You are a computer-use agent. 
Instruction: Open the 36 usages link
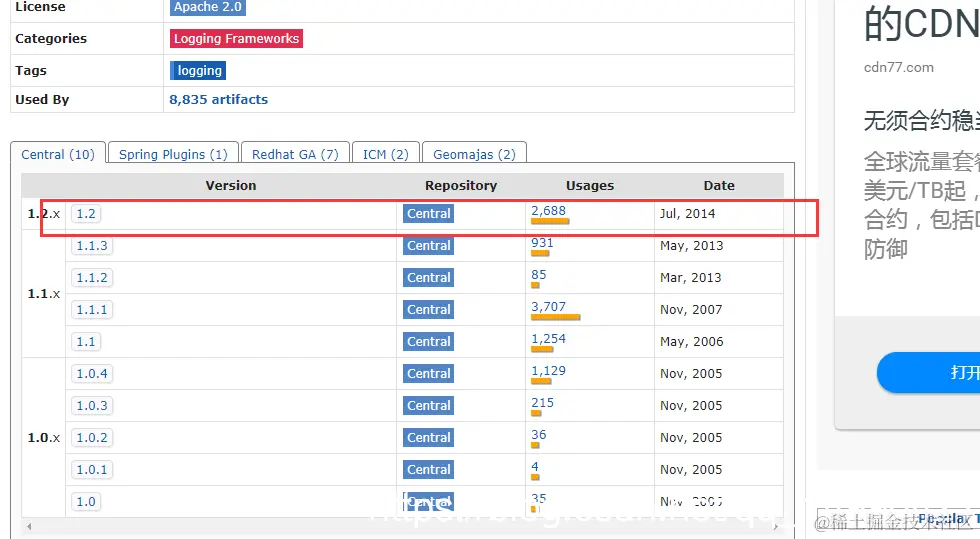click(x=538, y=434)
